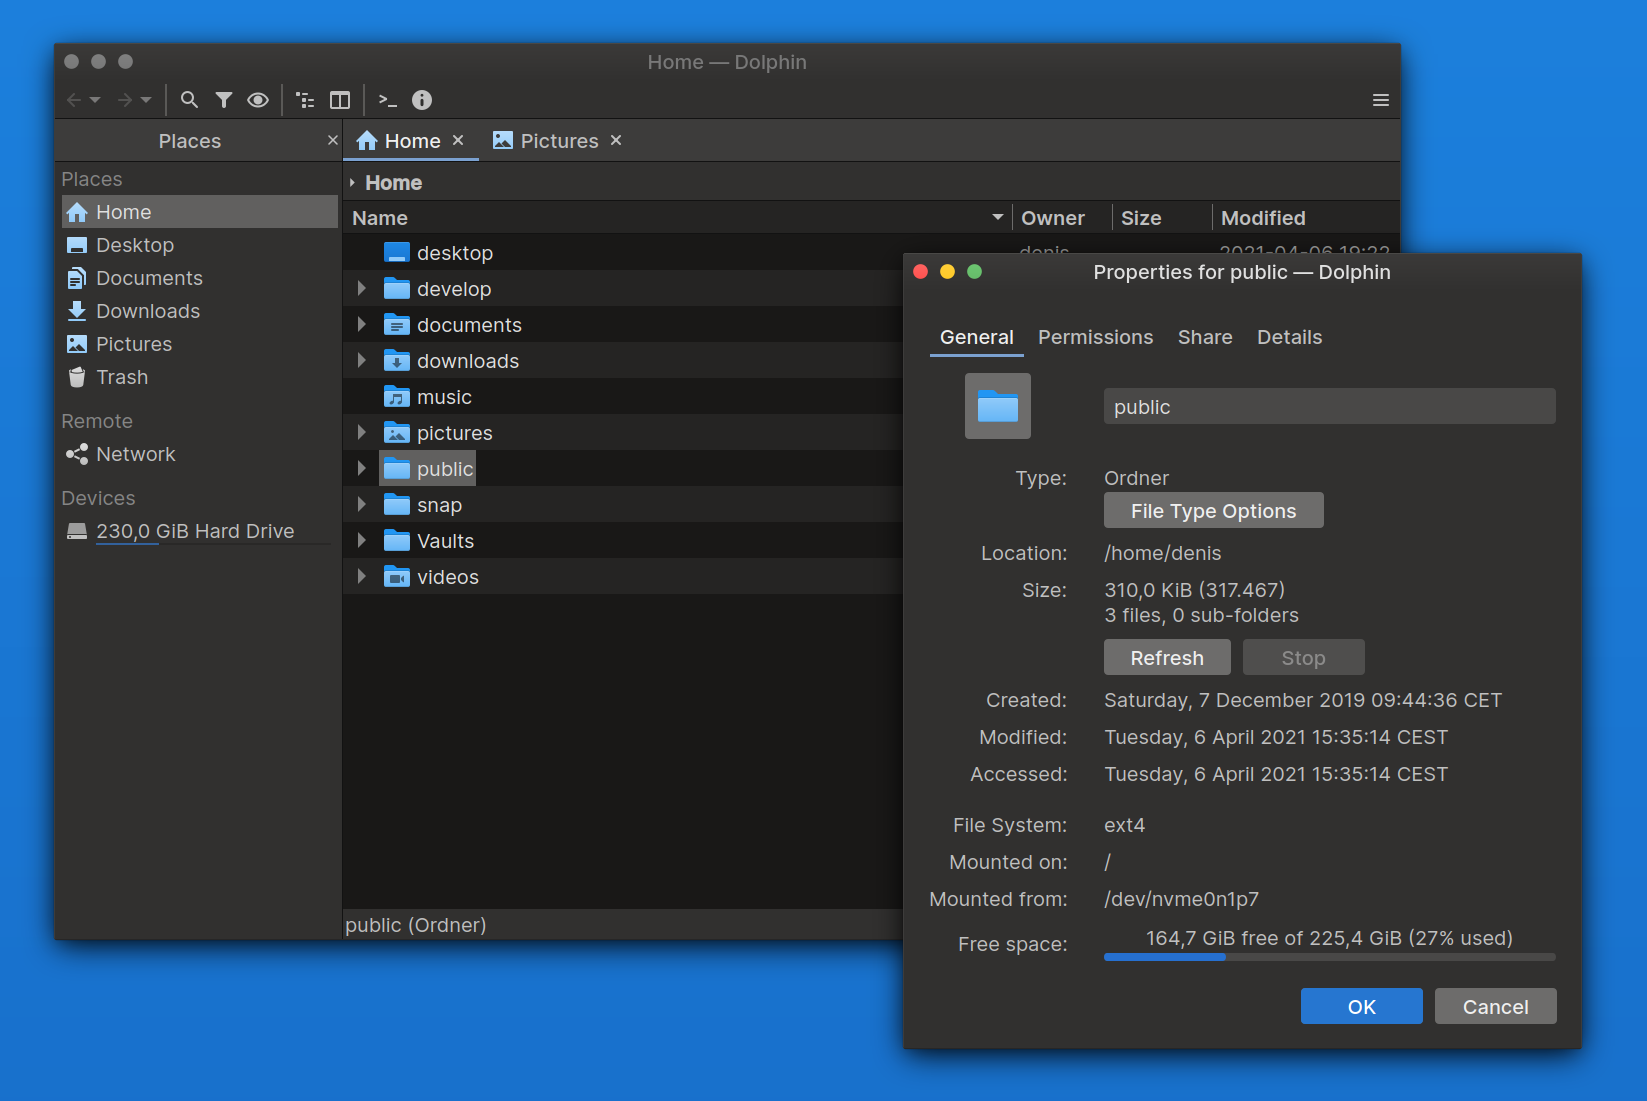The height and width of the screenshot is (1101, 1647).
Task: Select the videos folder icon
Action: click(397, 577)
